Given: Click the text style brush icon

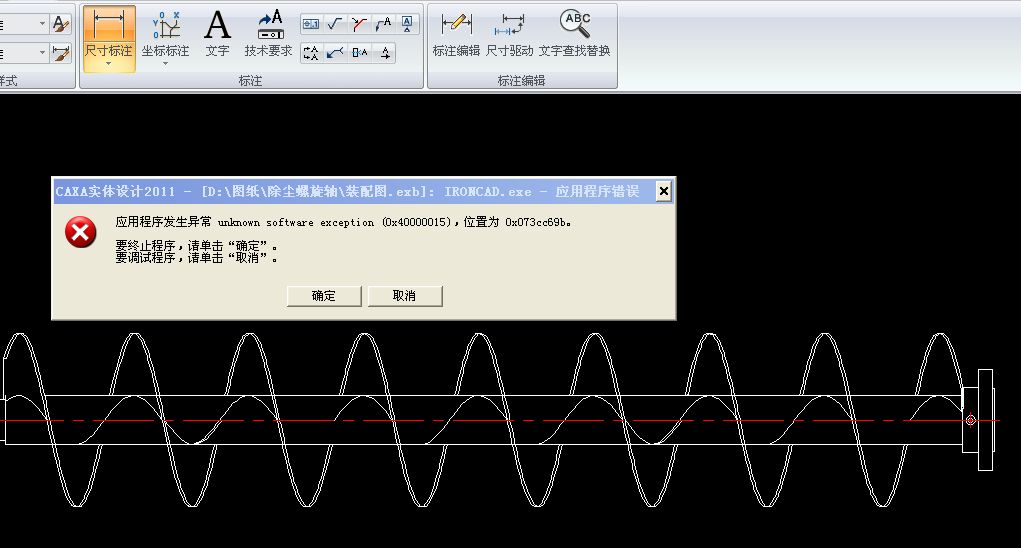Looking at the screenshot, I should coord(60,23).
